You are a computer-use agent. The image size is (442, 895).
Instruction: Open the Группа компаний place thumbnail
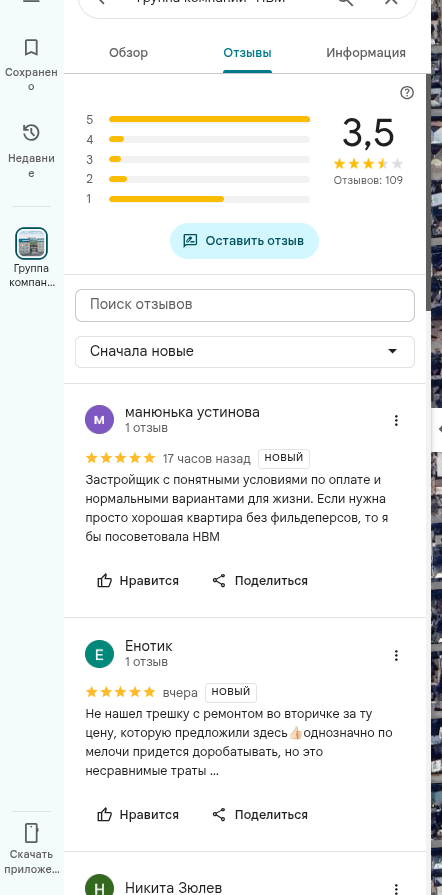tap(31, 243)
